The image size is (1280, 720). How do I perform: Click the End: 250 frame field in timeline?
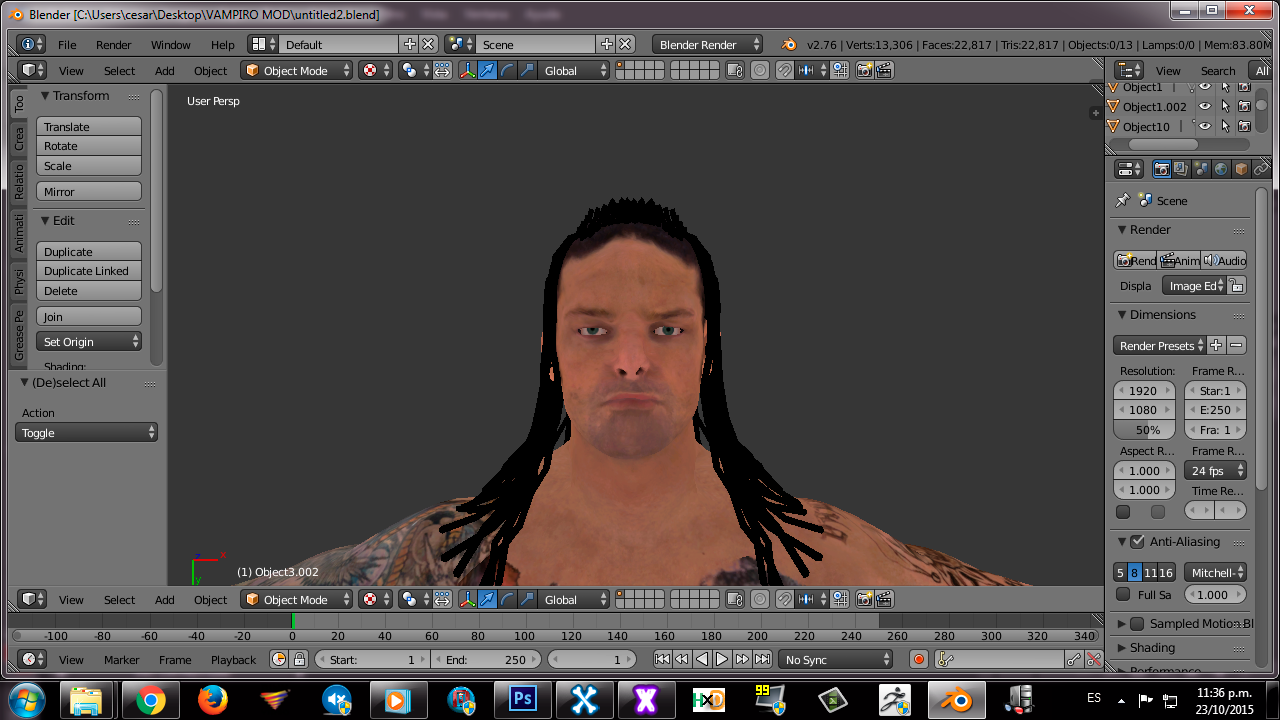tap(486, 659)
